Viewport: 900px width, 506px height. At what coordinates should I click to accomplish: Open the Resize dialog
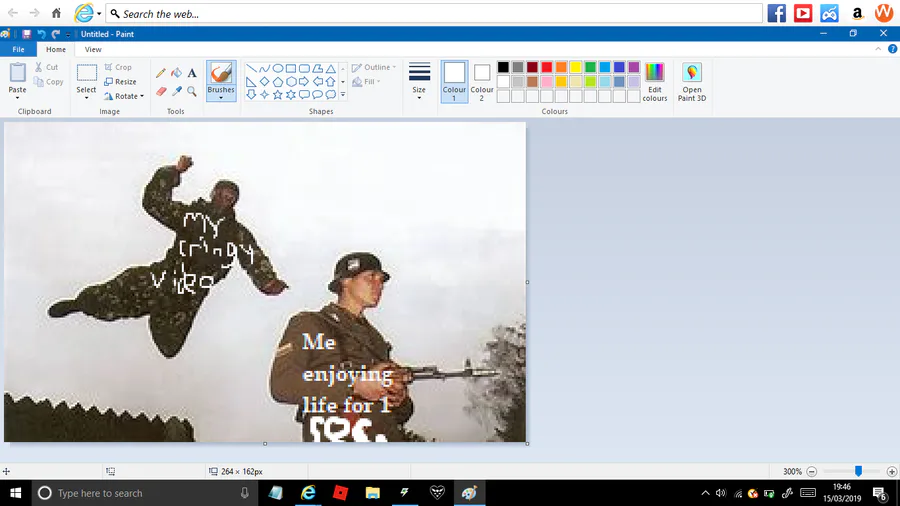point(120,81)
